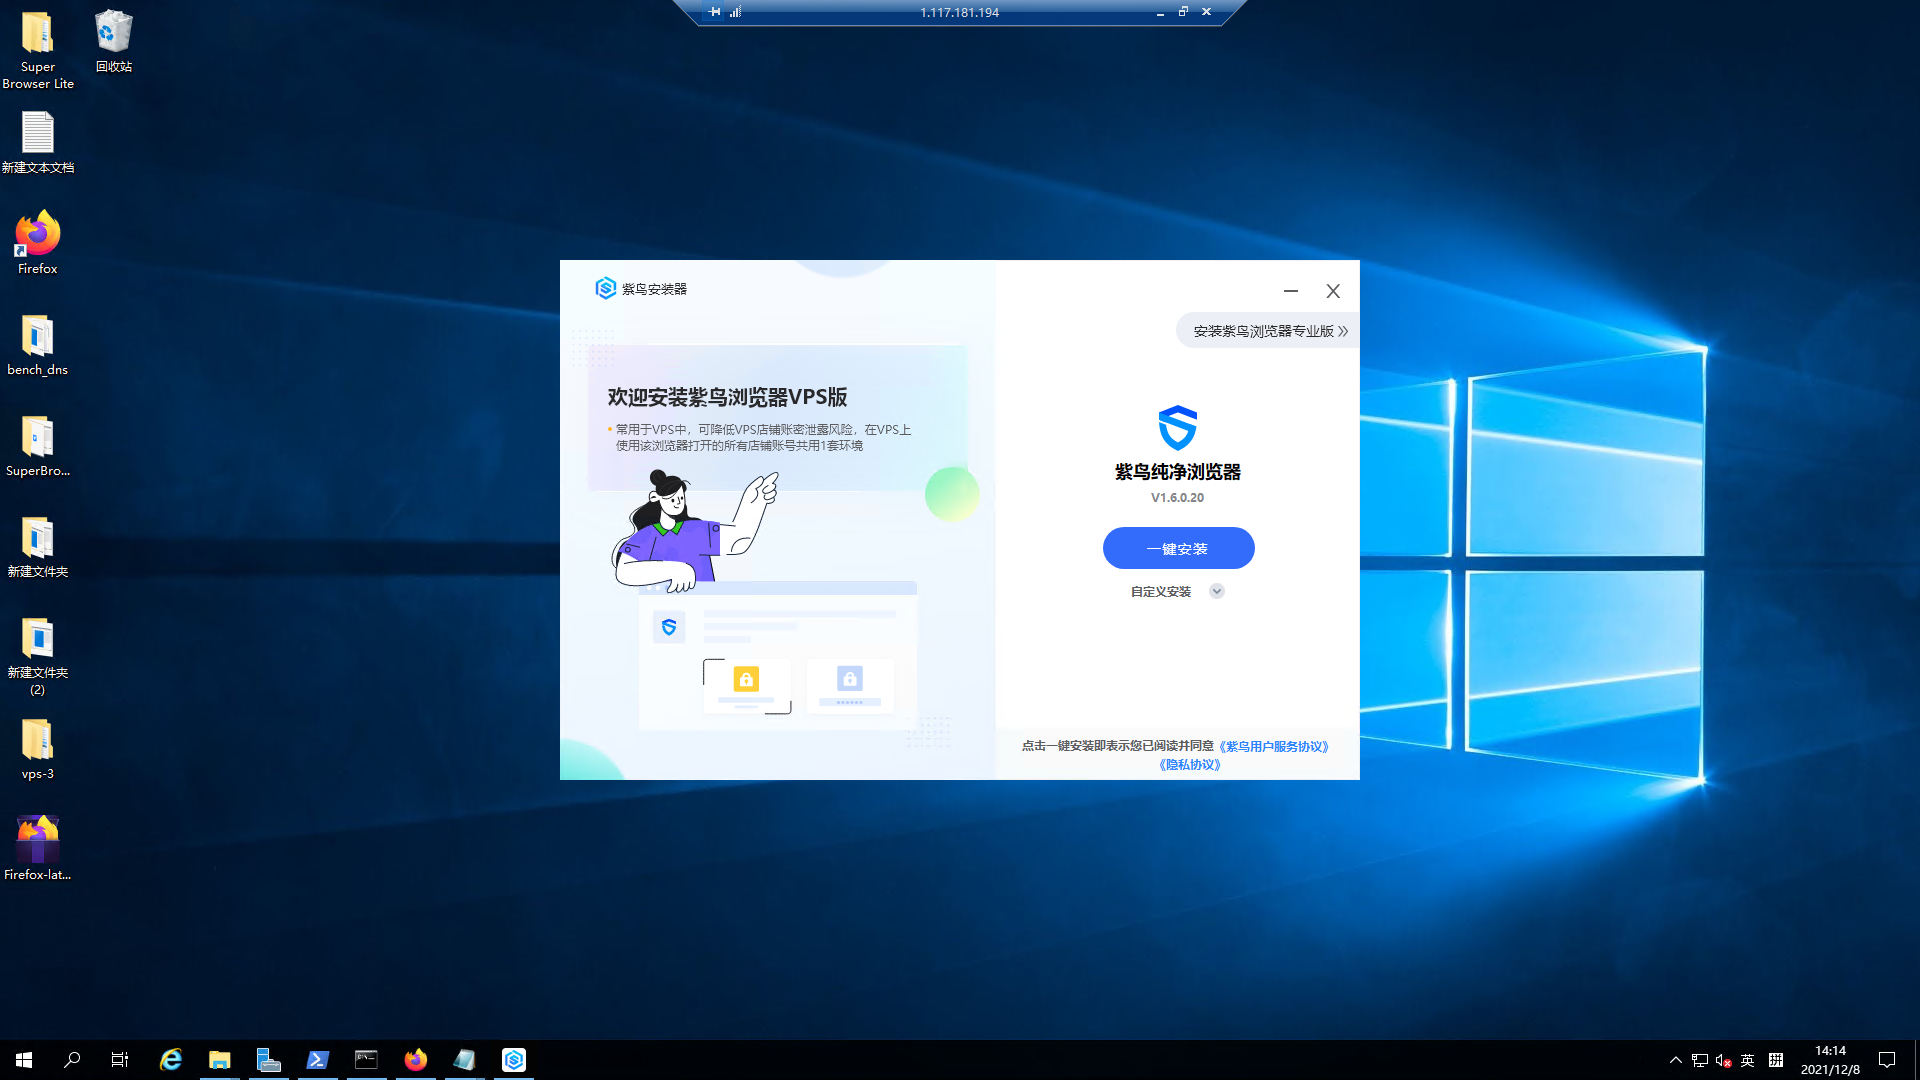Click the 一键安装 install button

pyautogui.click(x=1178, y=548)
